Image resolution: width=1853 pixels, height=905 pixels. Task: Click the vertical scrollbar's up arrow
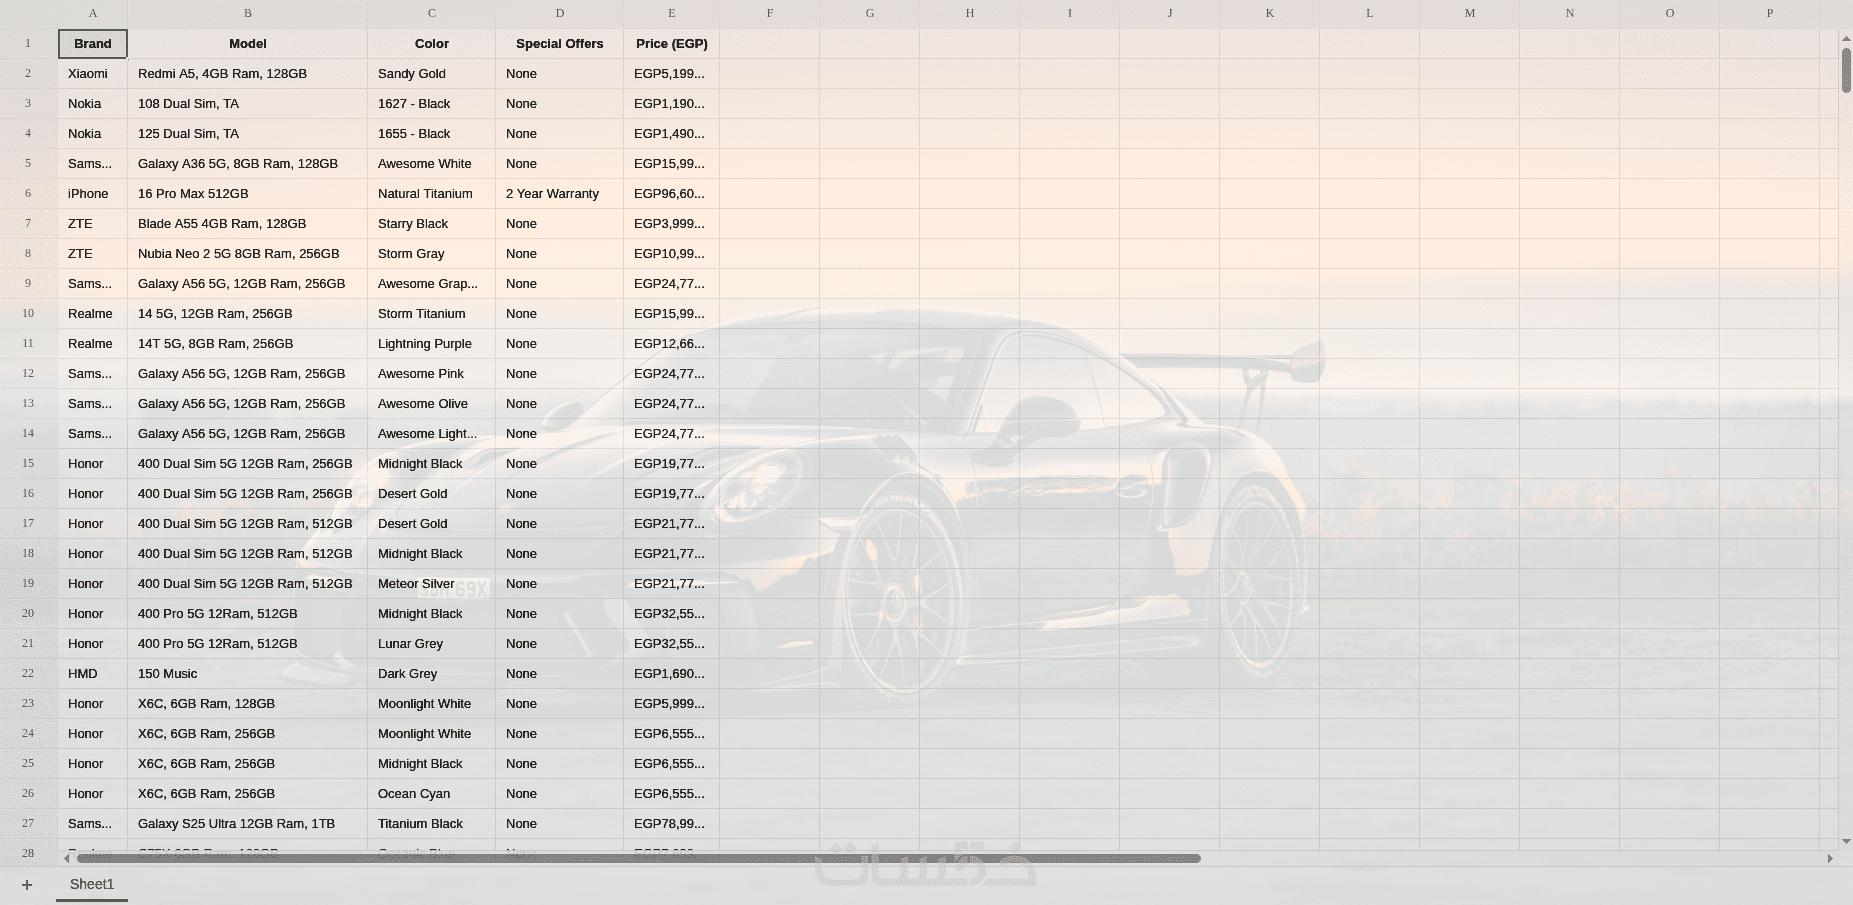coord(1846,38)
